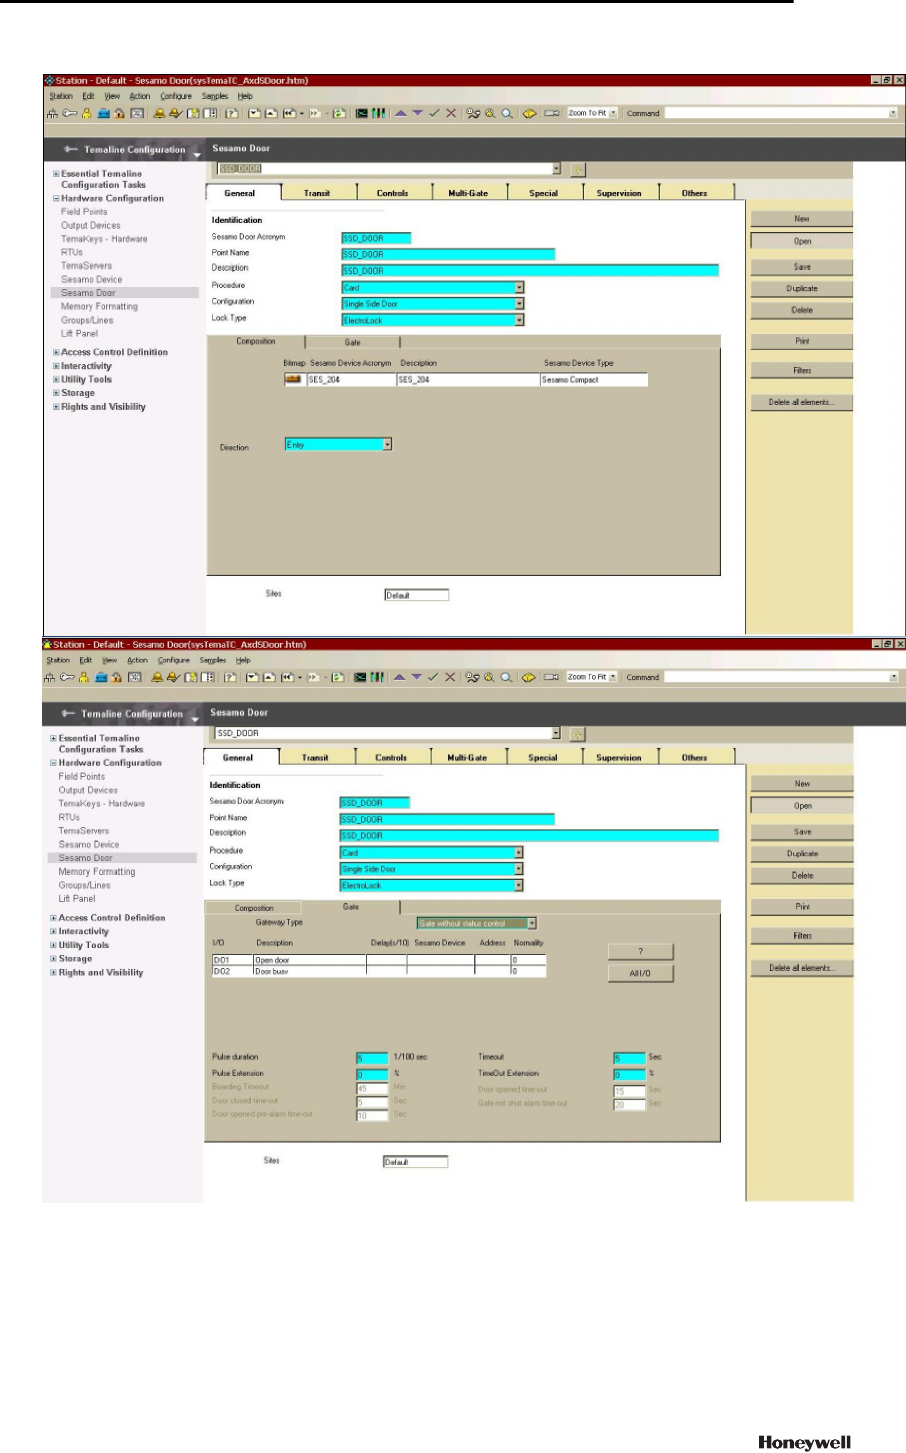This screenshot has height=1453, width=906.
Task: Switch to Transit tab in upper window
Action: [x=317, y=193]
